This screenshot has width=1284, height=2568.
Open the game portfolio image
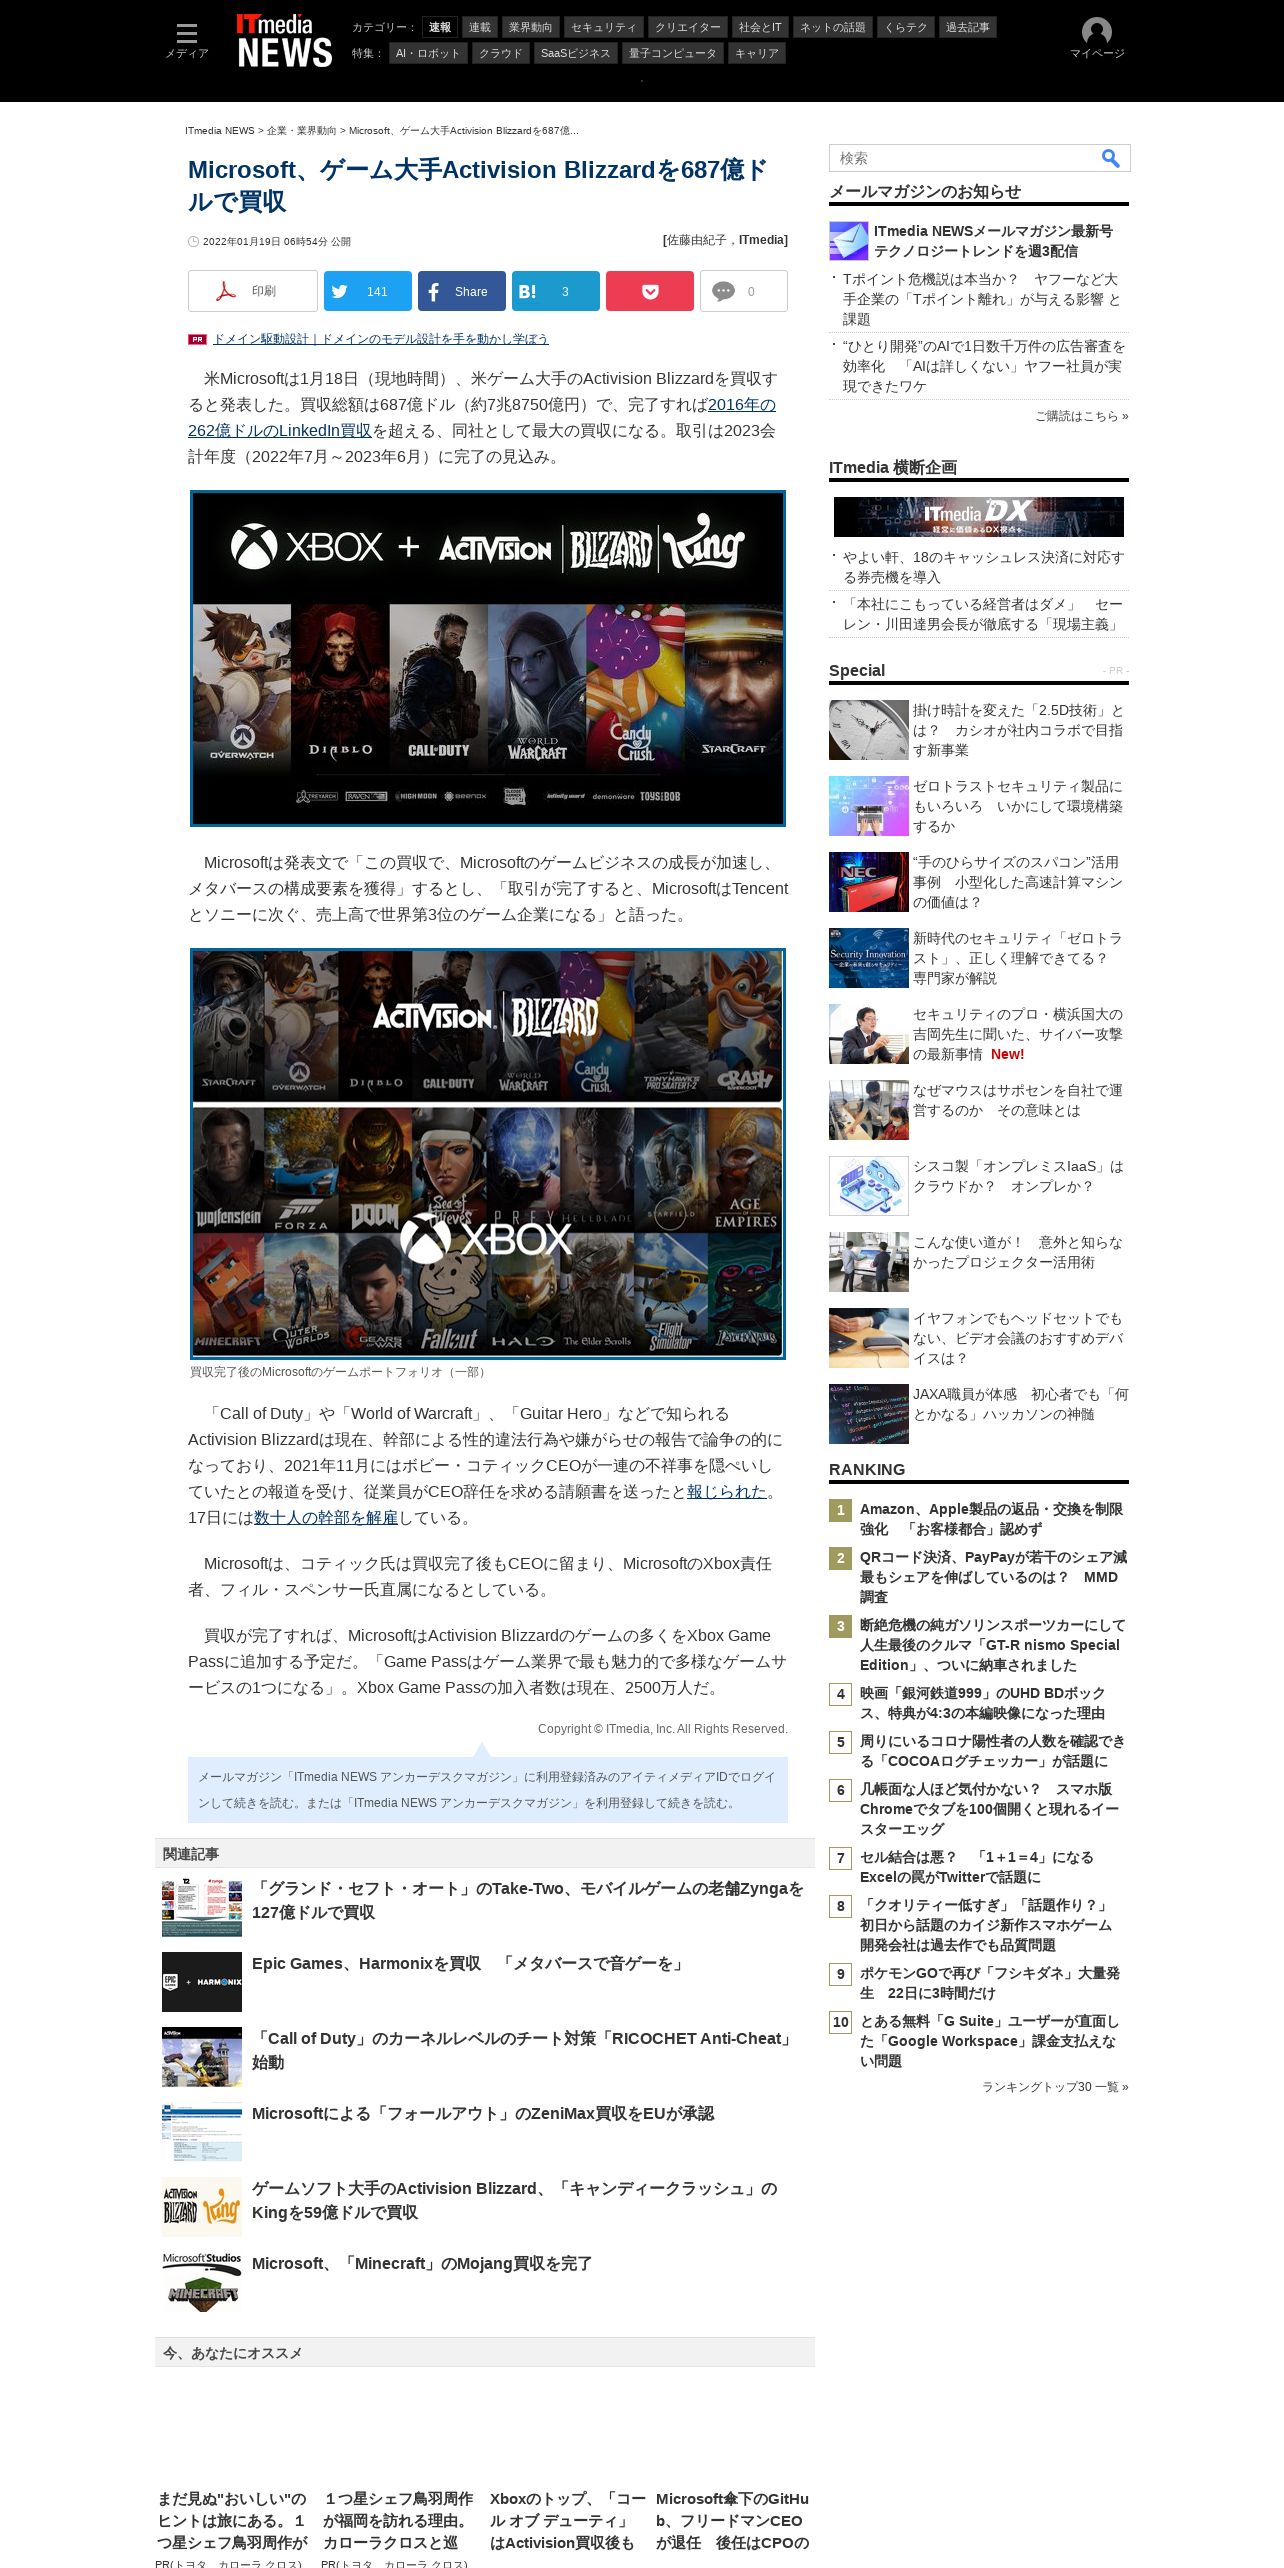488,1154
